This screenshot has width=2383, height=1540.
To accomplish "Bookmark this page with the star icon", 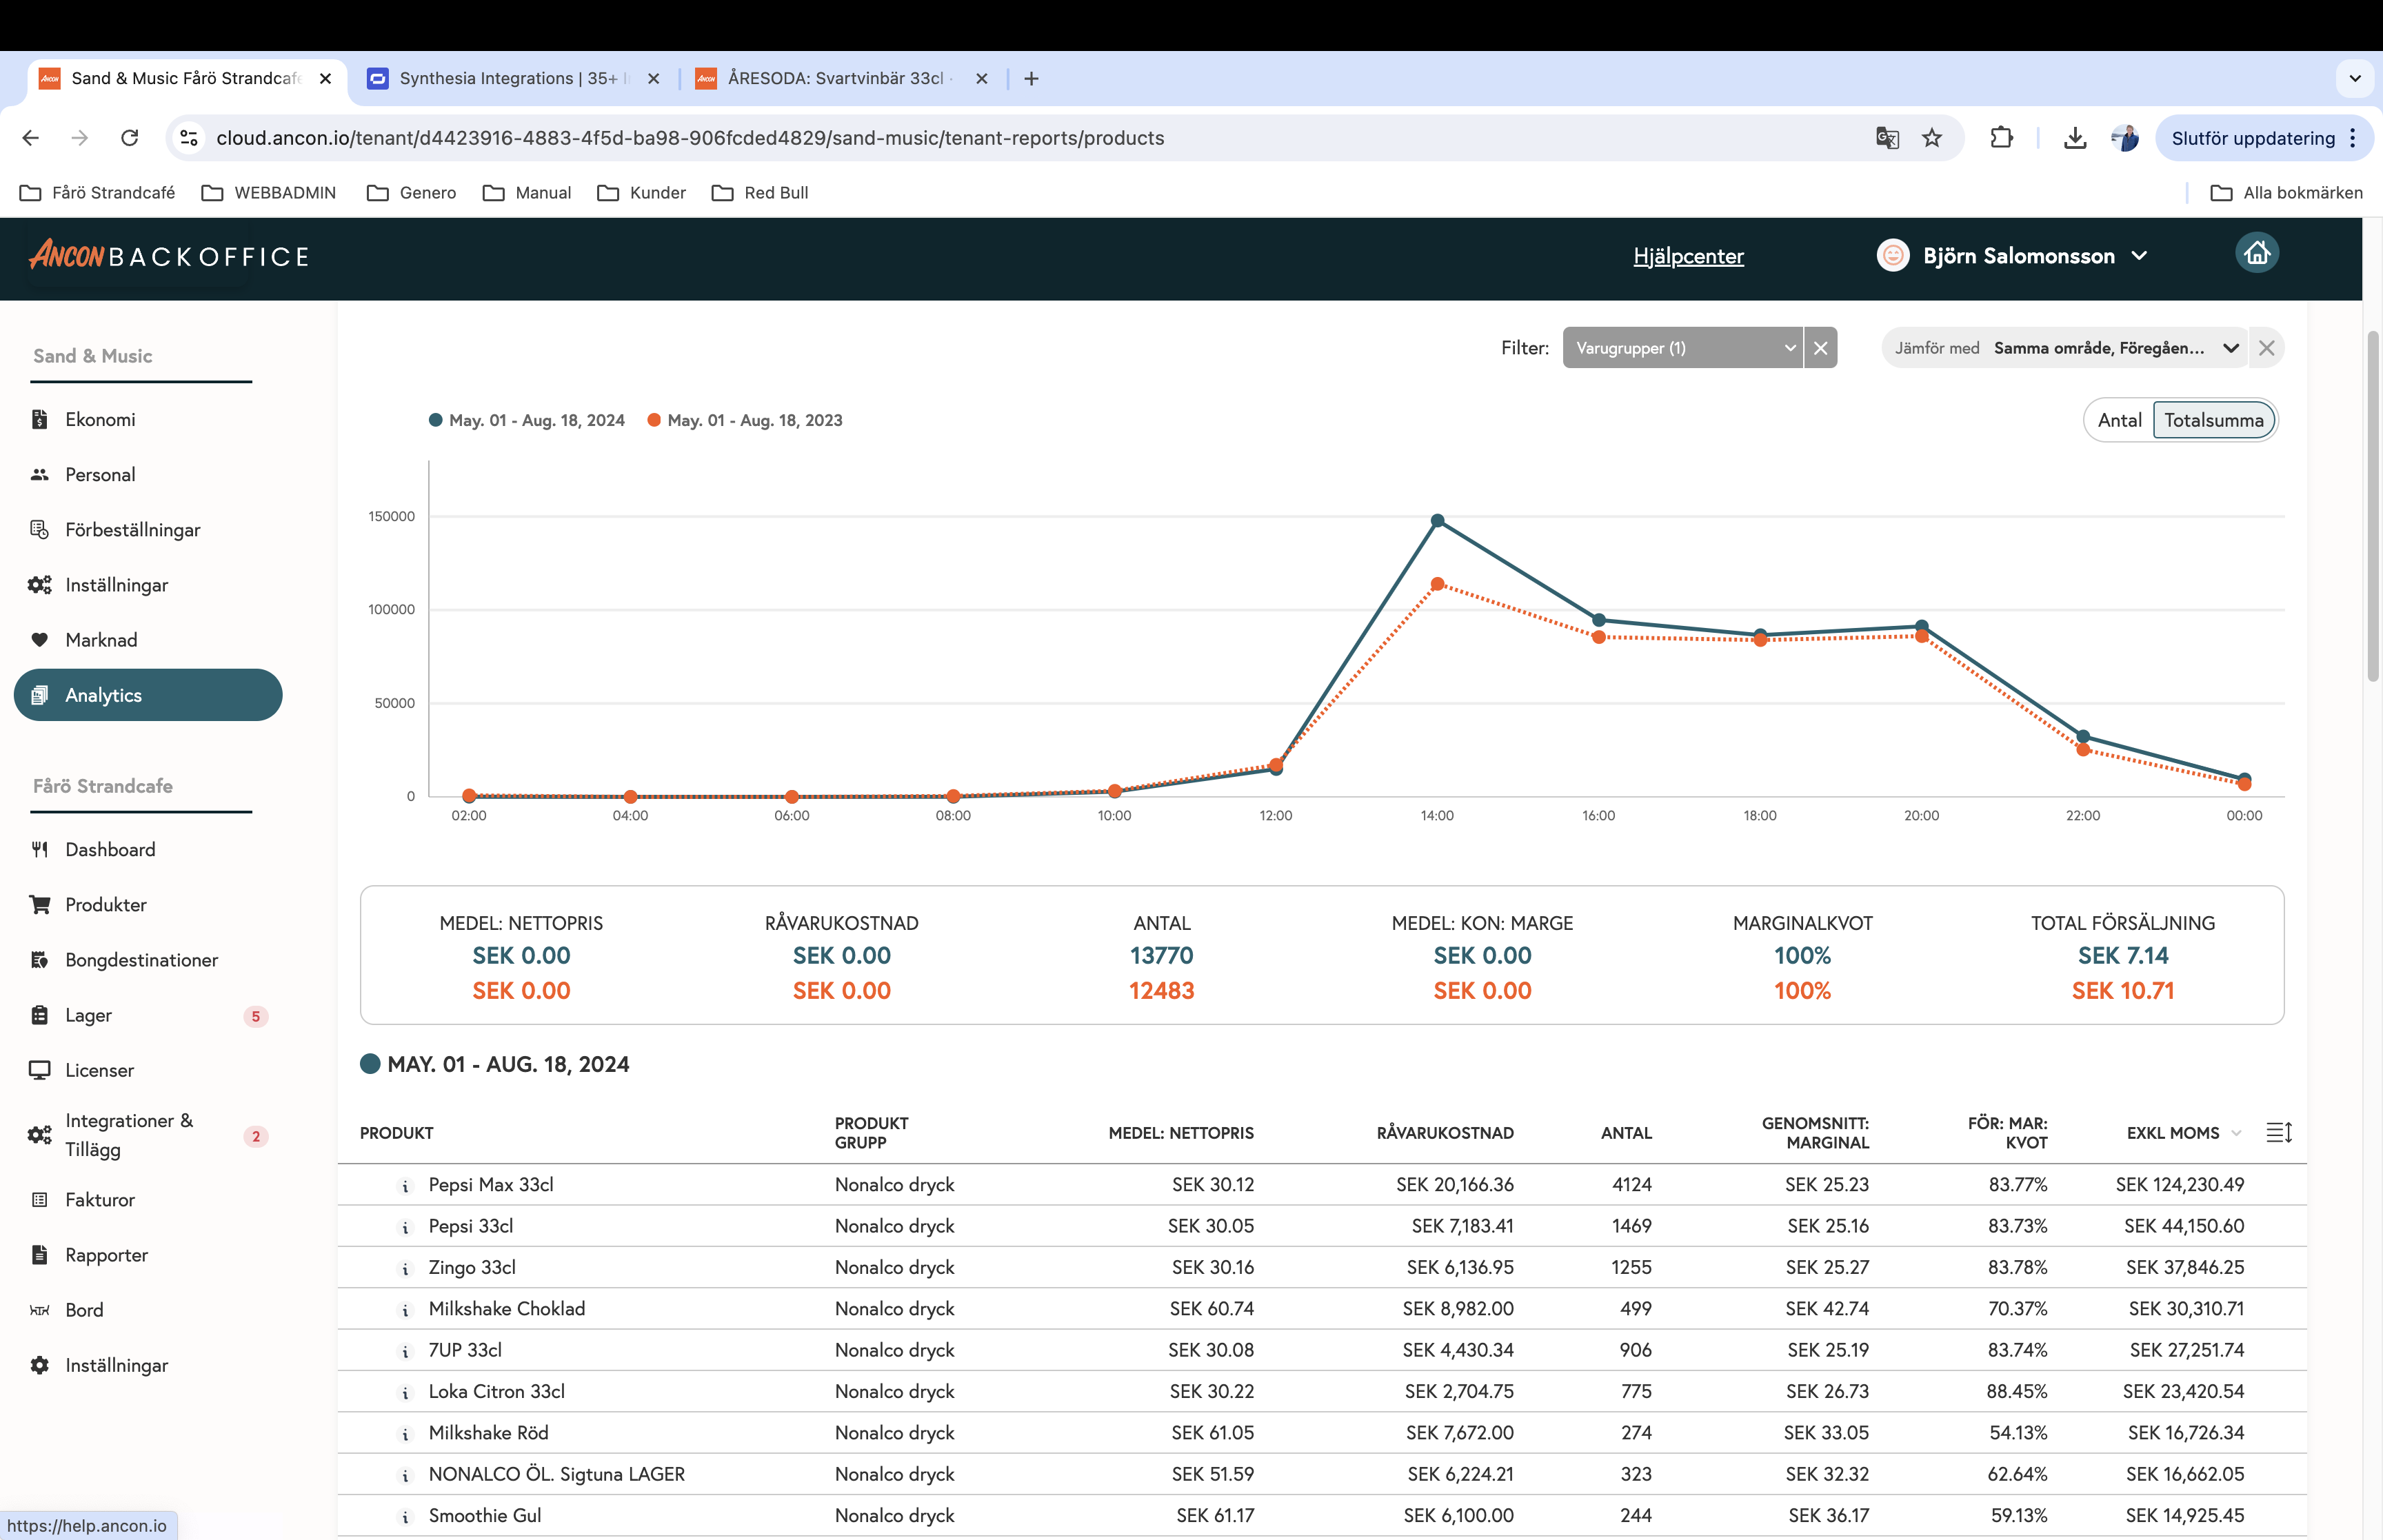I will tap(1932, 138).
